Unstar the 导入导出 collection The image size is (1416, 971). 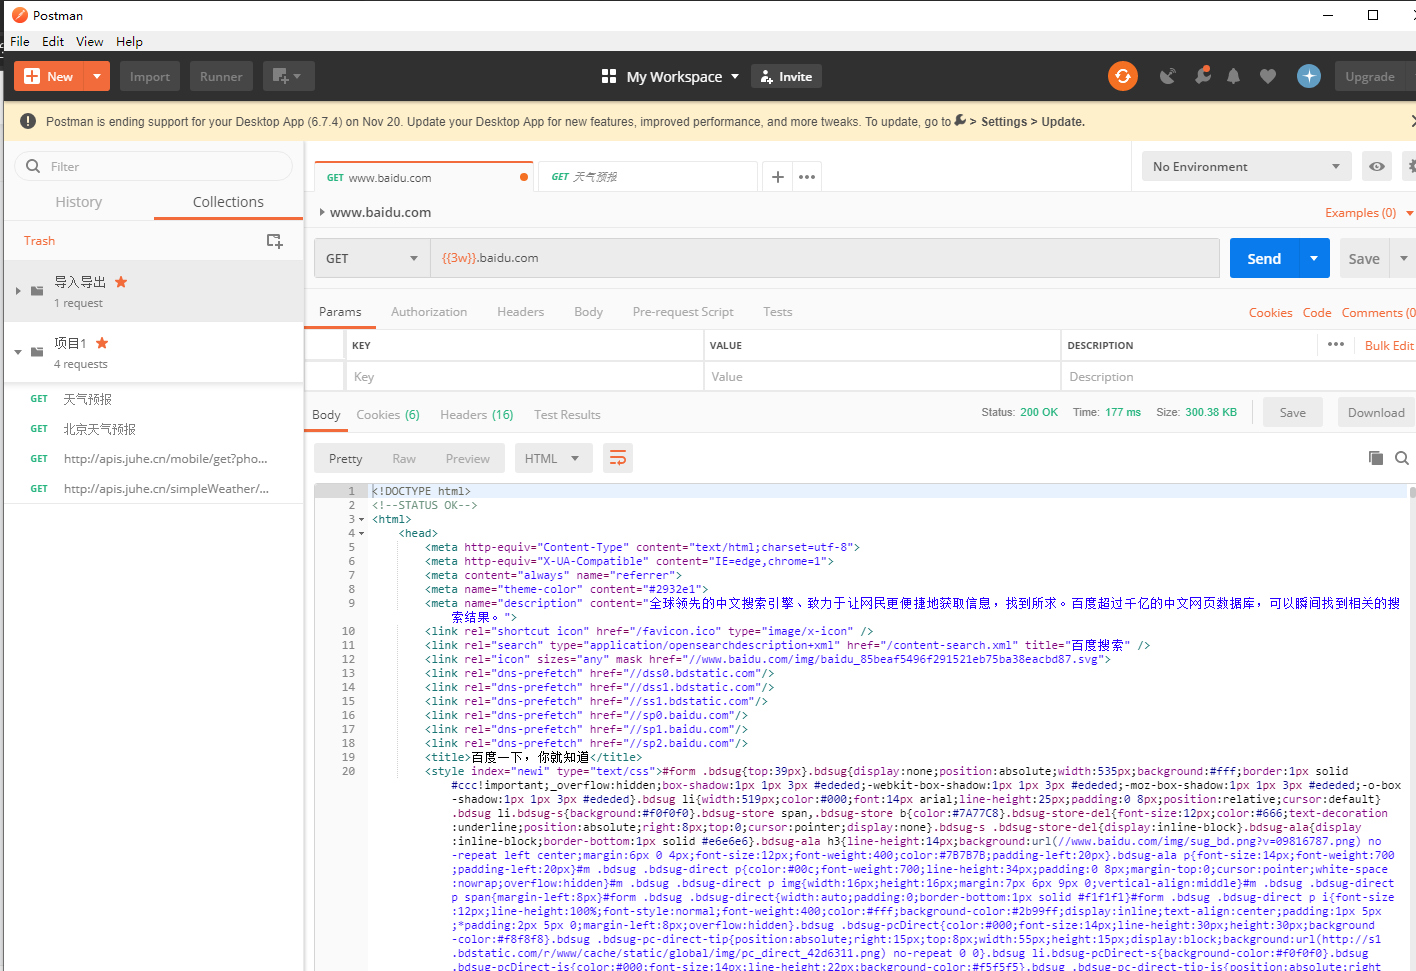tap(121, 282)
